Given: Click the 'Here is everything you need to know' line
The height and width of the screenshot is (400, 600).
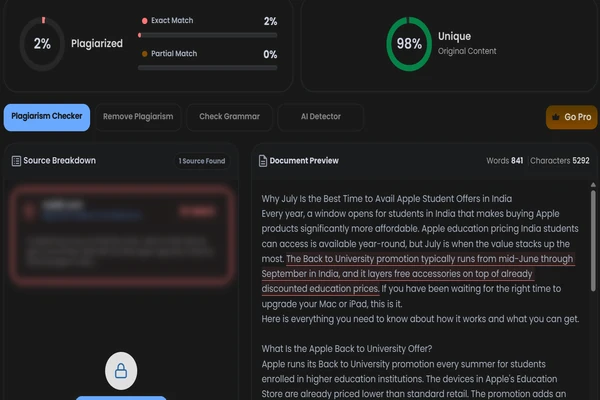Looking at the screenshot, I should point(420,319).
